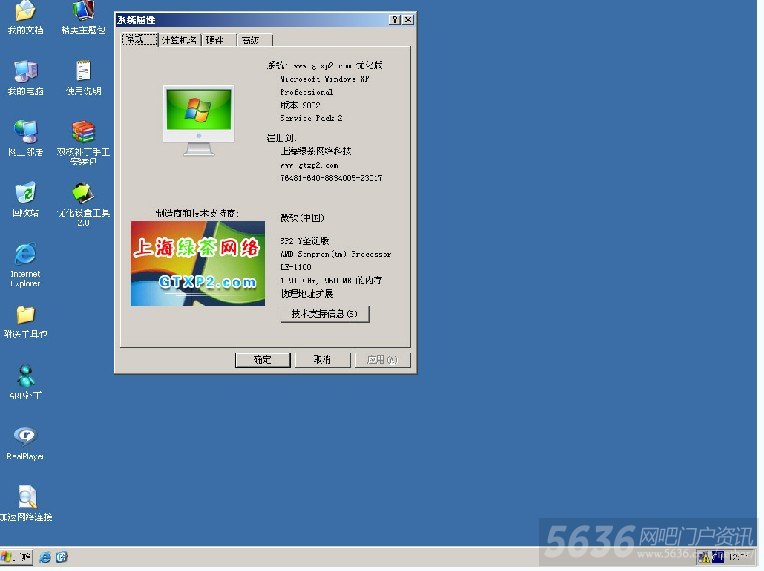Click the Cancel (取消) button

point(322,360)
